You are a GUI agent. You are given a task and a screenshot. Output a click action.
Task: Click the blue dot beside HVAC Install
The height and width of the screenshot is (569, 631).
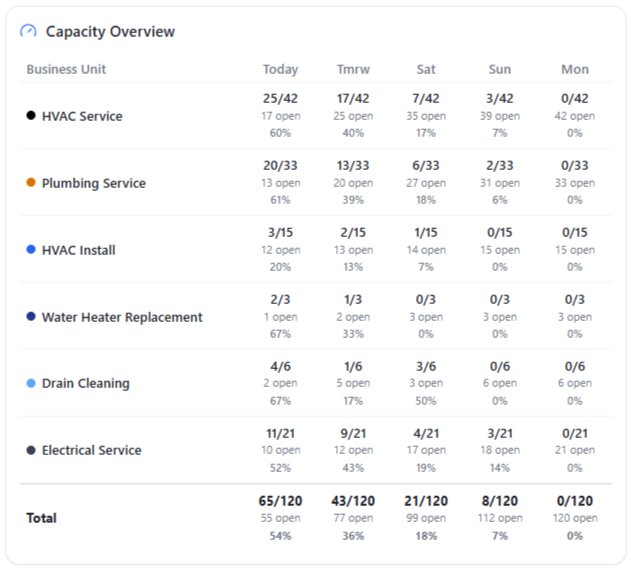[x=31, y=249]
